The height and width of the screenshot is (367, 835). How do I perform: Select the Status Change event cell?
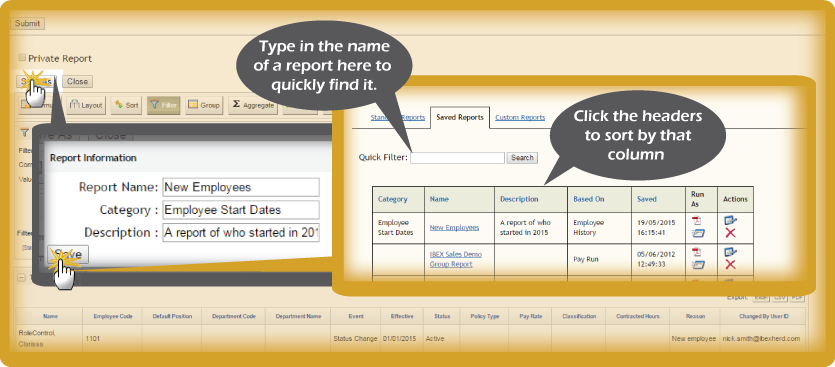pos(356,338)
